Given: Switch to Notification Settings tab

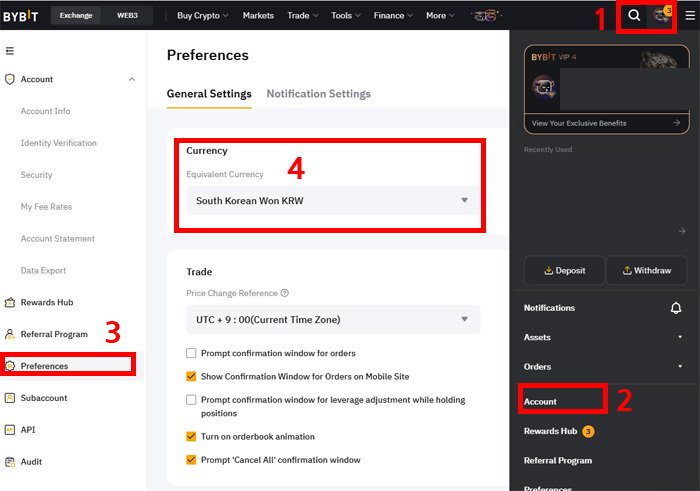Looking at the screenshot, I should tap(319, 94).
